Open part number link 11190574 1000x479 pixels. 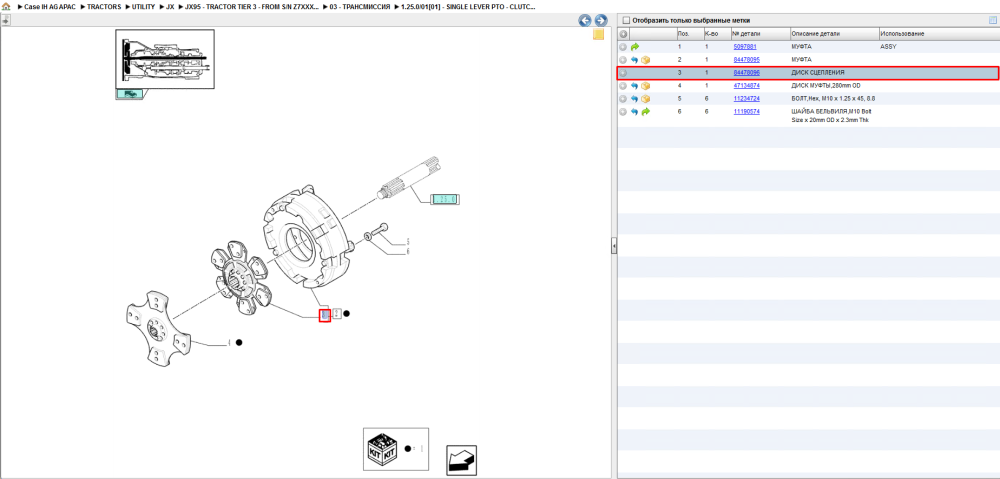click(746, 112)
